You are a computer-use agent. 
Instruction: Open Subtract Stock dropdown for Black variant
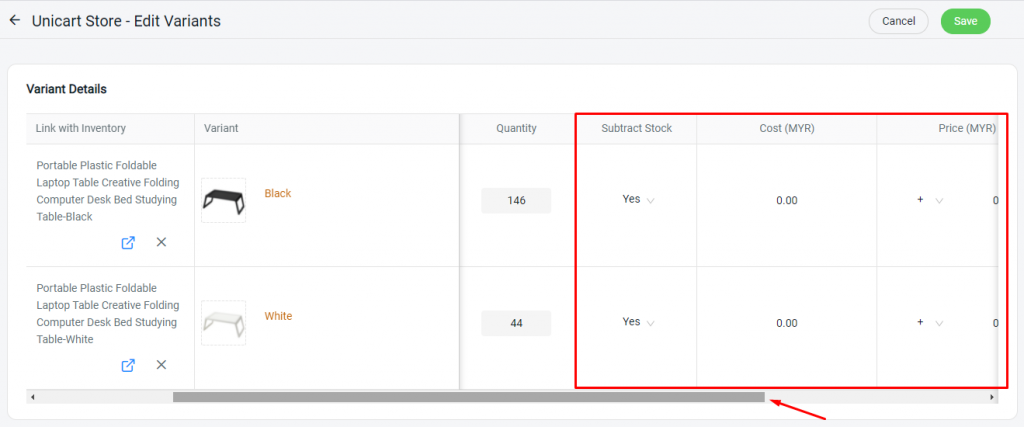point(638,200)
